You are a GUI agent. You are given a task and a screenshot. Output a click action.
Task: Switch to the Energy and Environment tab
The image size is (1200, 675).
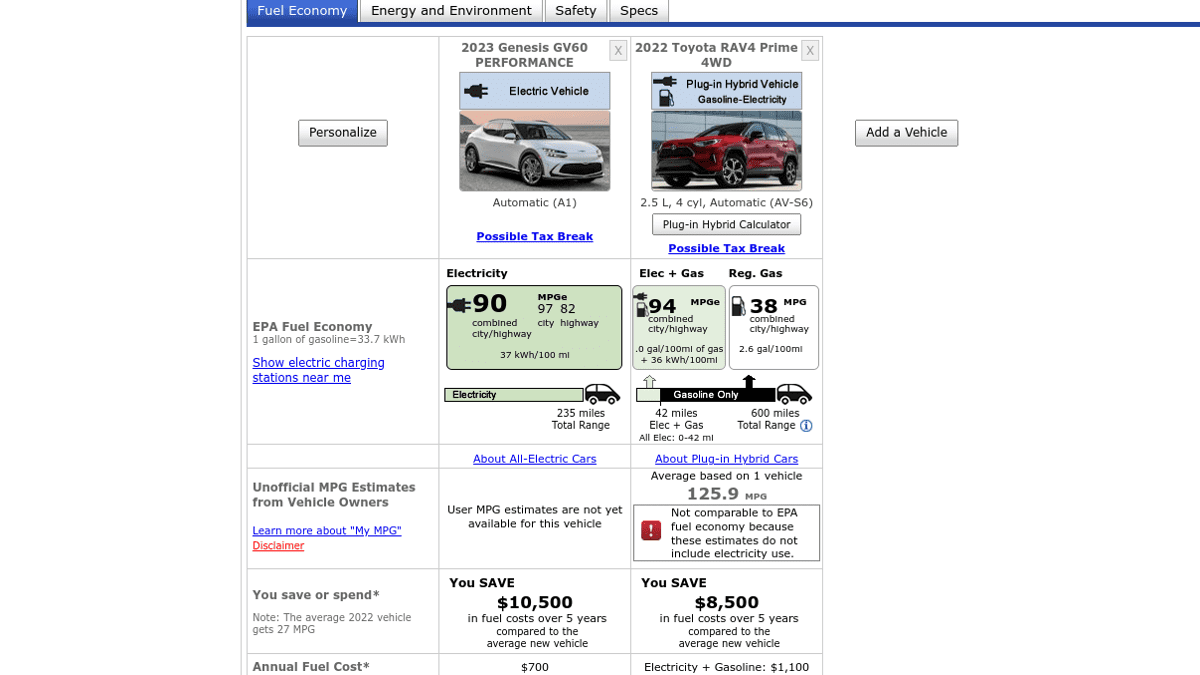coord(451,11)
